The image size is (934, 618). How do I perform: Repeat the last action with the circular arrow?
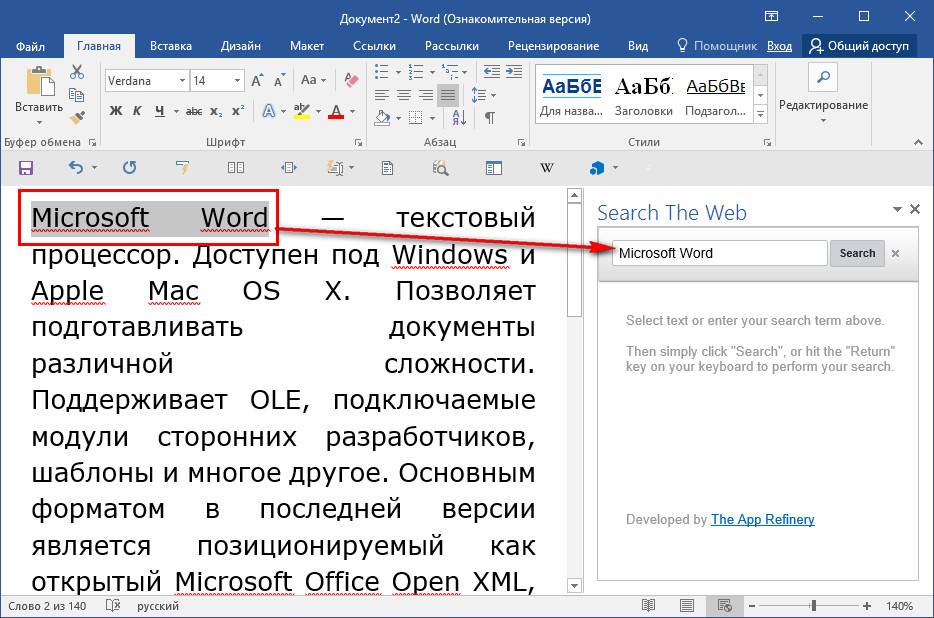click(129, 167)
